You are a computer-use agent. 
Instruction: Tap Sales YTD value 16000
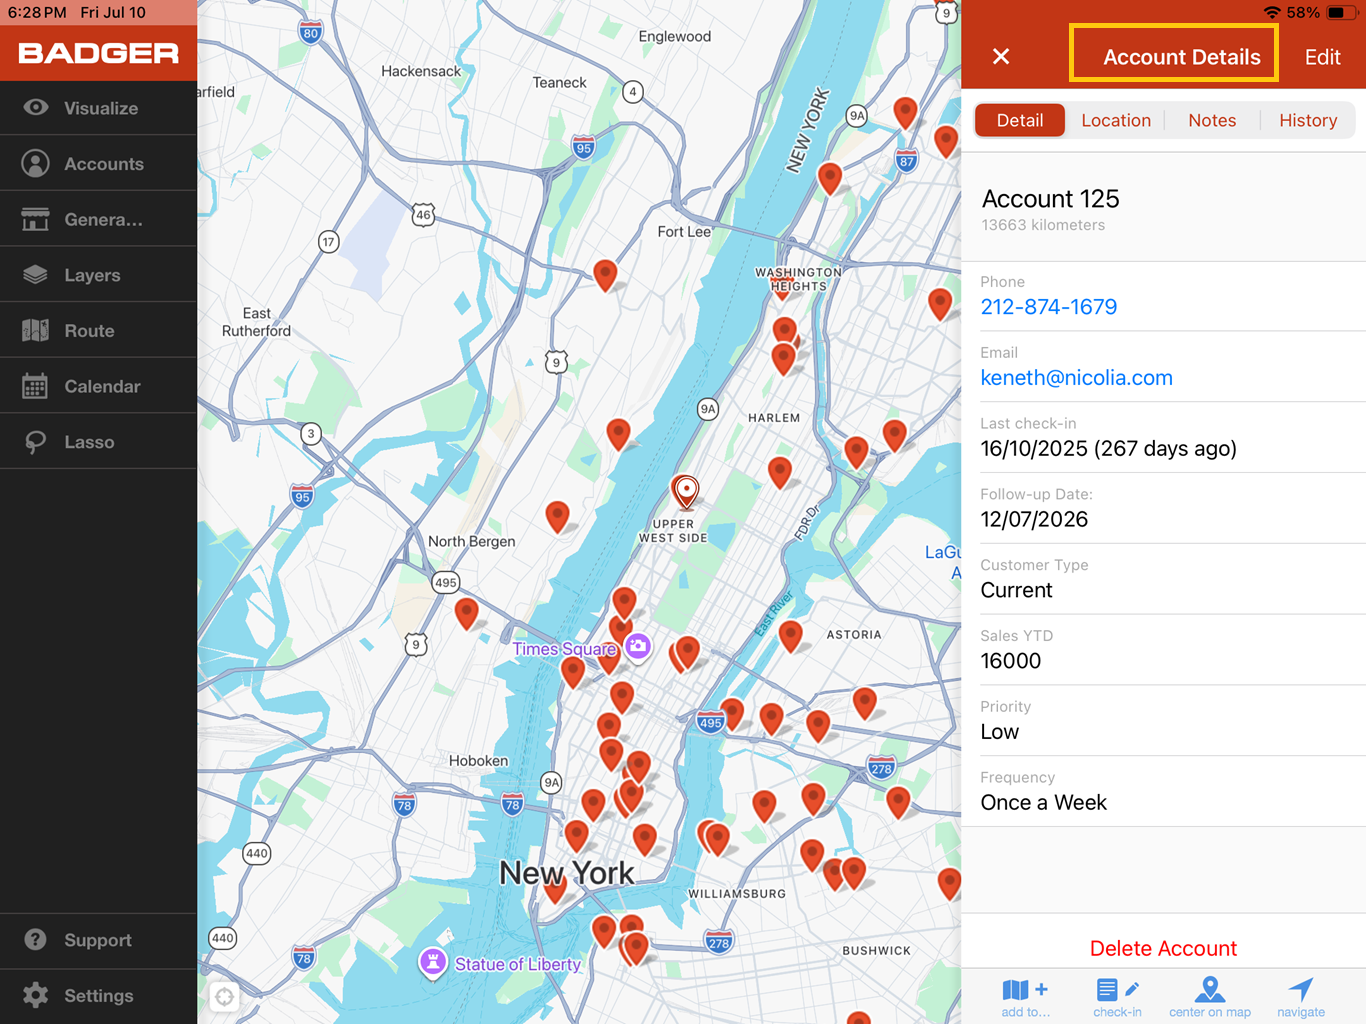pyautogui.click(x=1010, y=661)
